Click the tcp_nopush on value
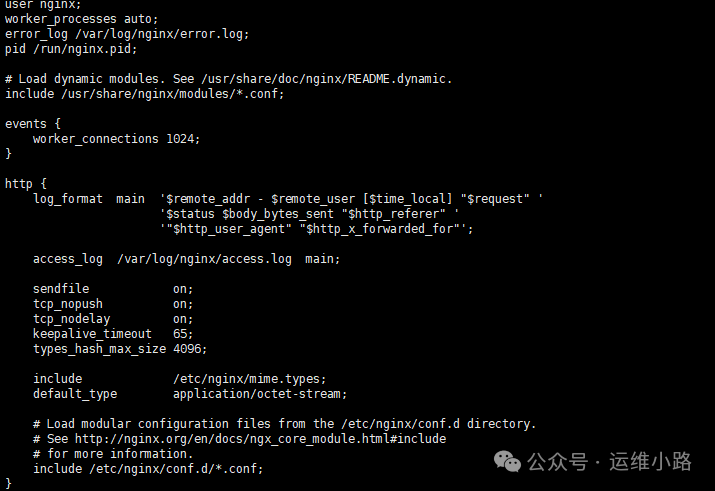Screen dimensions: 715x491 point(183,304)
